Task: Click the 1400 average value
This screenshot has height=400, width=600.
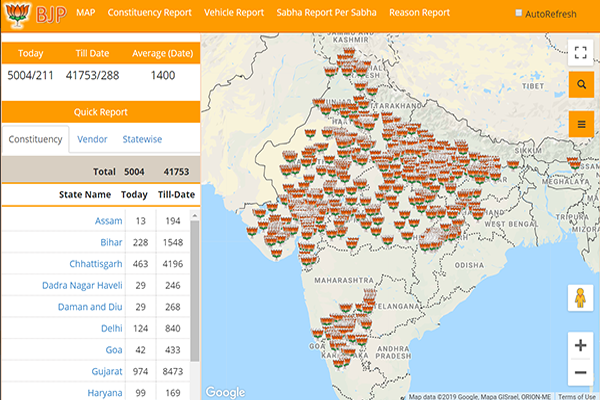Action: [163, 75]
